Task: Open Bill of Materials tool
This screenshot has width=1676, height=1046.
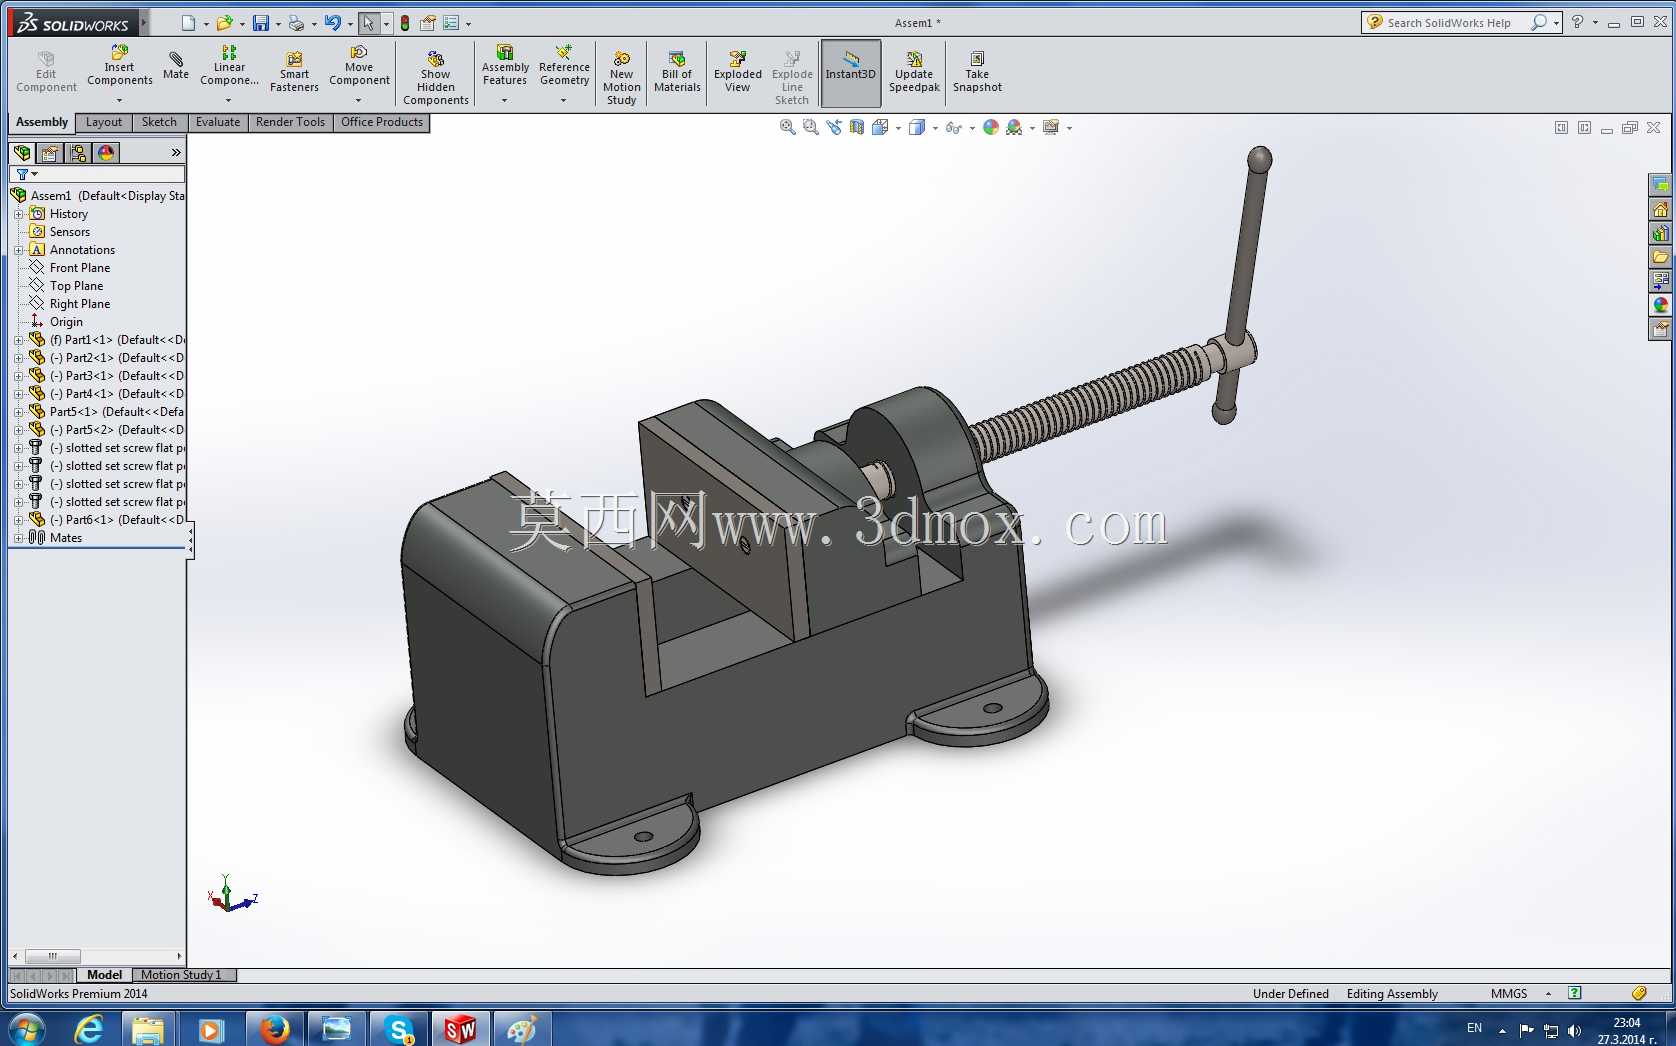Action: coord(677,72)
